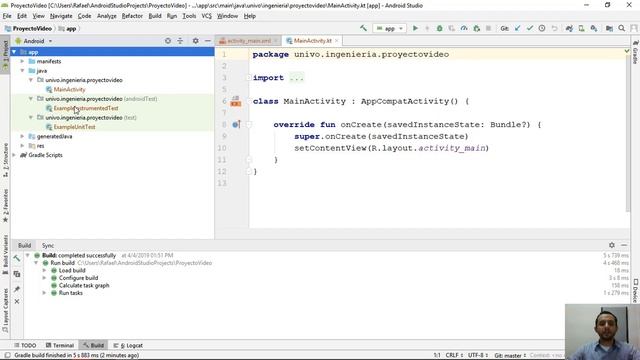Click the Search Everywhere magnifier icon
Screen dimensions: 640x360
[622, 28]
